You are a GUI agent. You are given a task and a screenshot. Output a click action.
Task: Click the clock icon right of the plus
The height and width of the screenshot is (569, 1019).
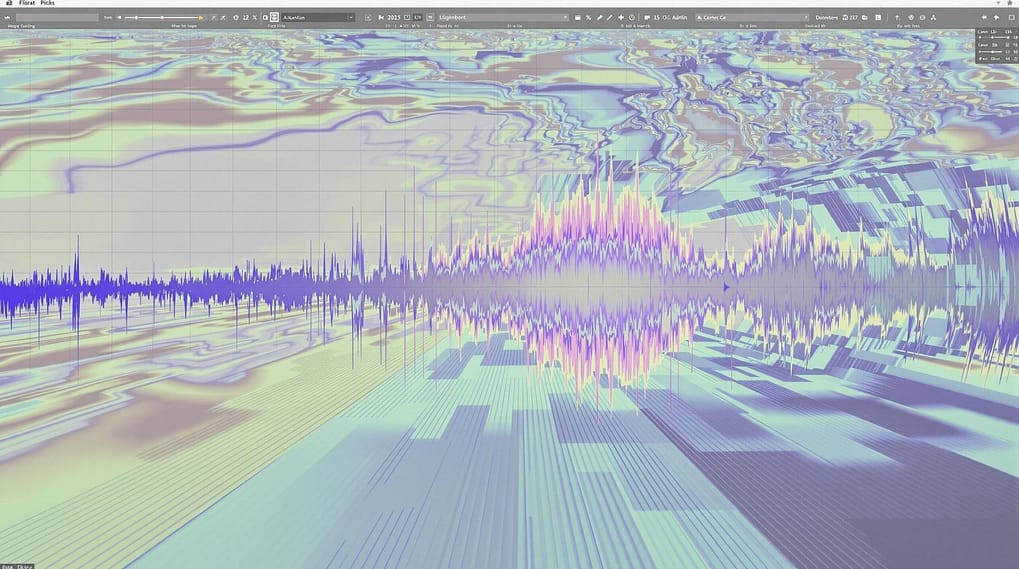[632, 18]
